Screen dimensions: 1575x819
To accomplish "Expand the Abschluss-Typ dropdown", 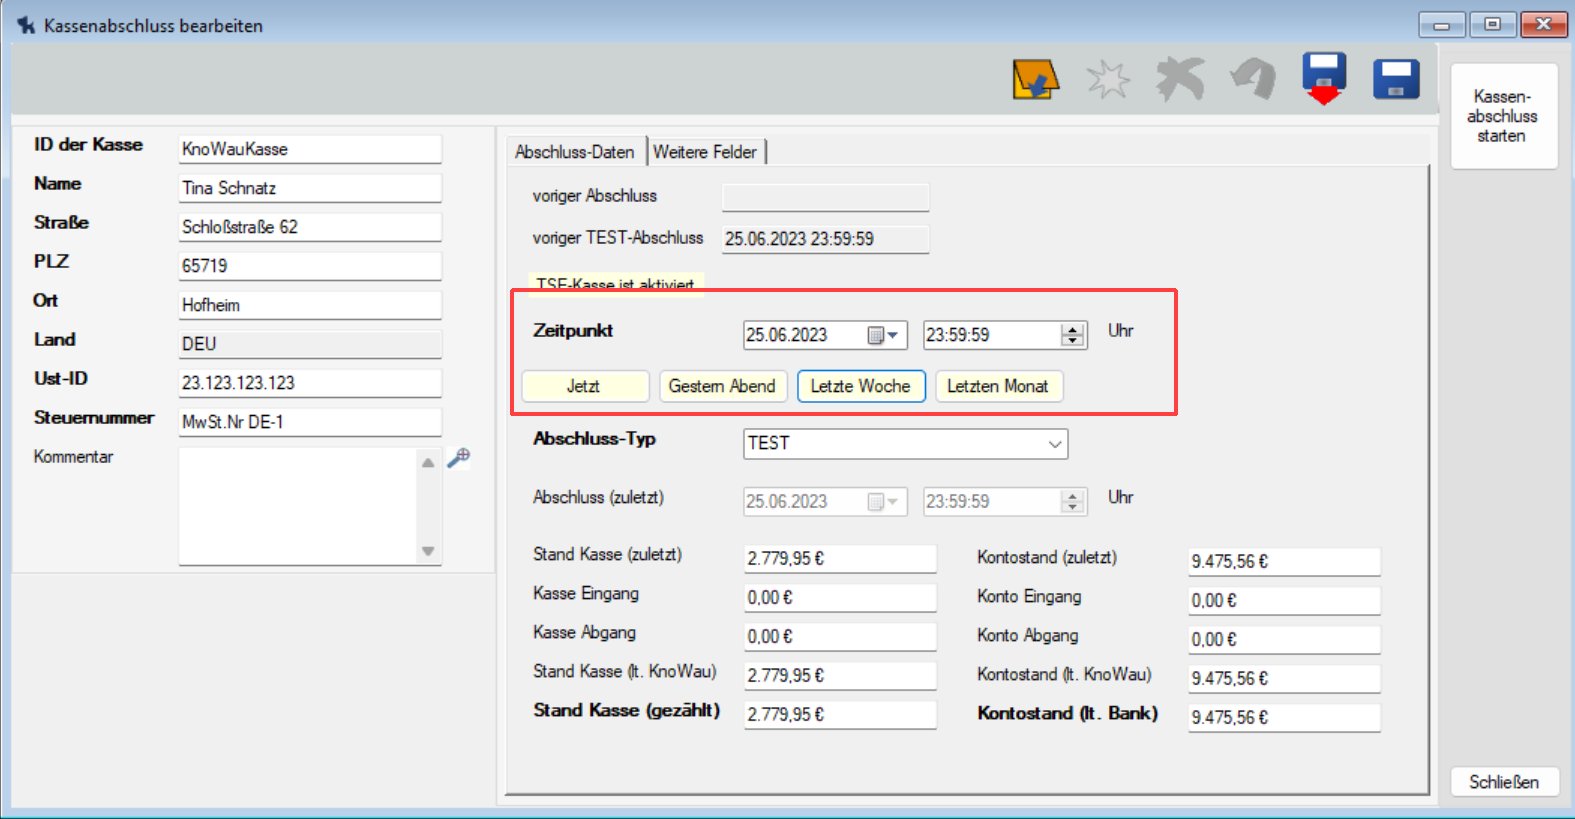I will pos(1054,444).
